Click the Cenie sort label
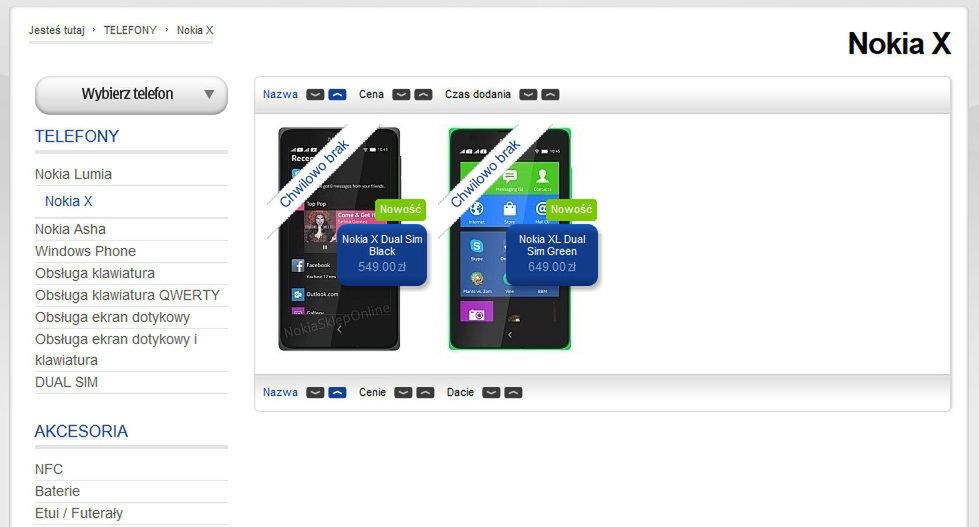This screenshot has height=527, width=979. 372,392
